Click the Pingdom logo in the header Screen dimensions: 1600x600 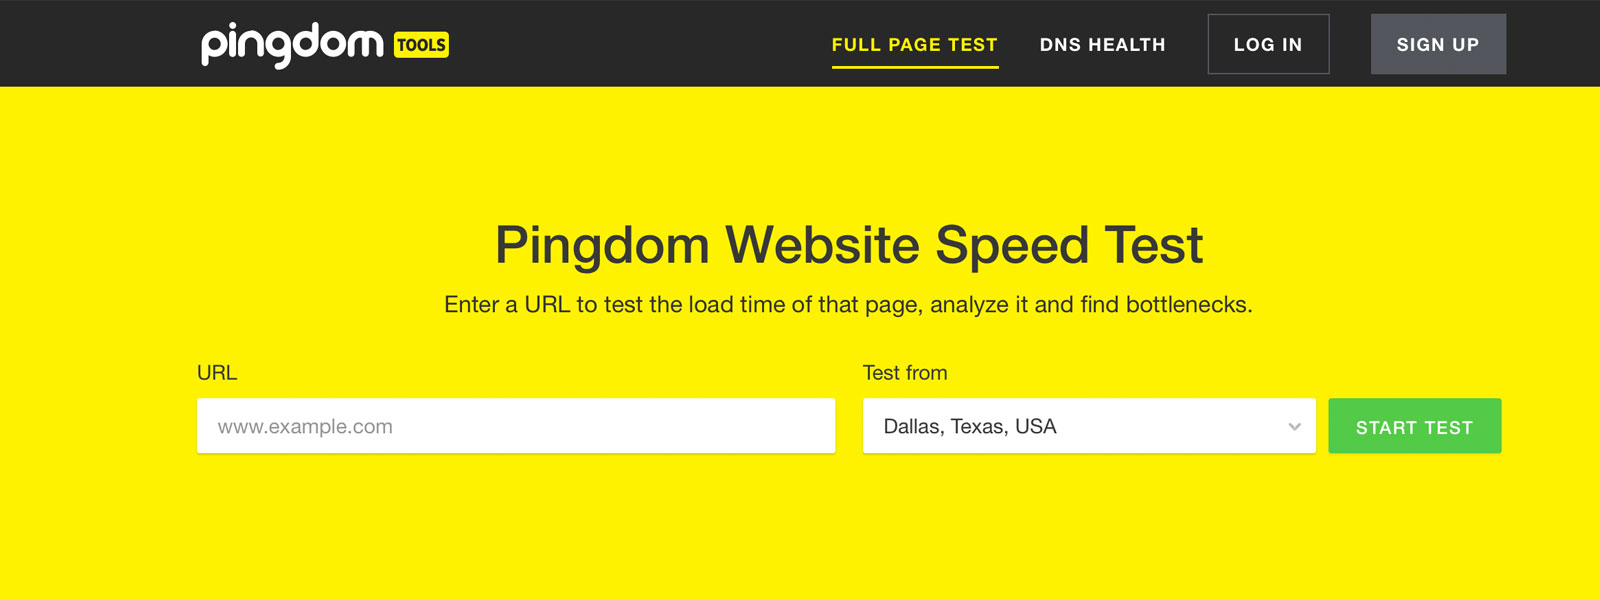(325, 45)
